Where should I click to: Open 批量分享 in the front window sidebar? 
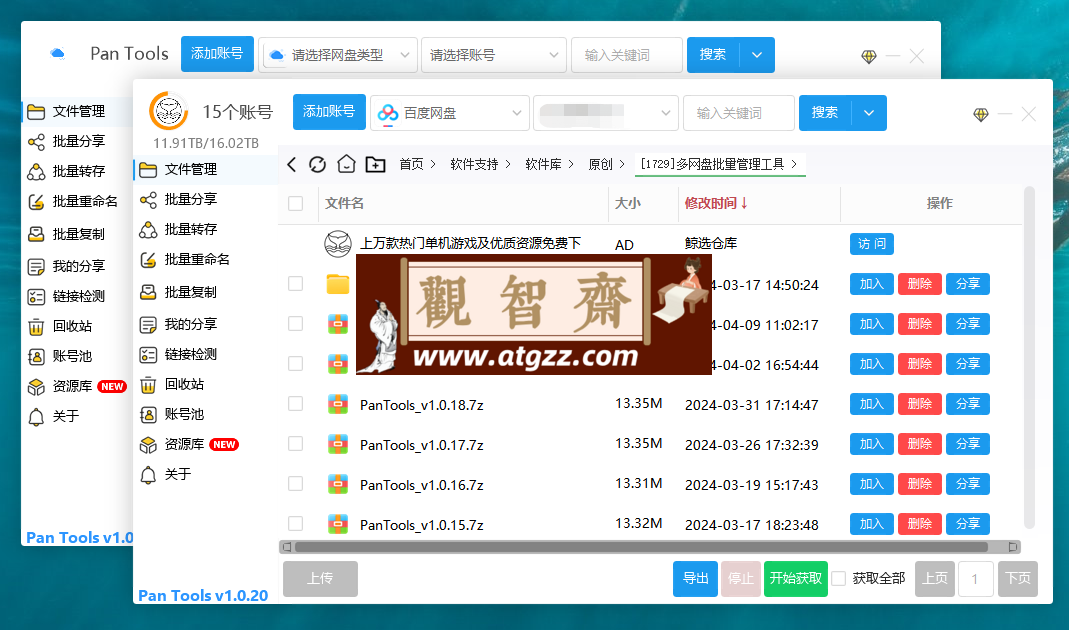pos(190,199)
